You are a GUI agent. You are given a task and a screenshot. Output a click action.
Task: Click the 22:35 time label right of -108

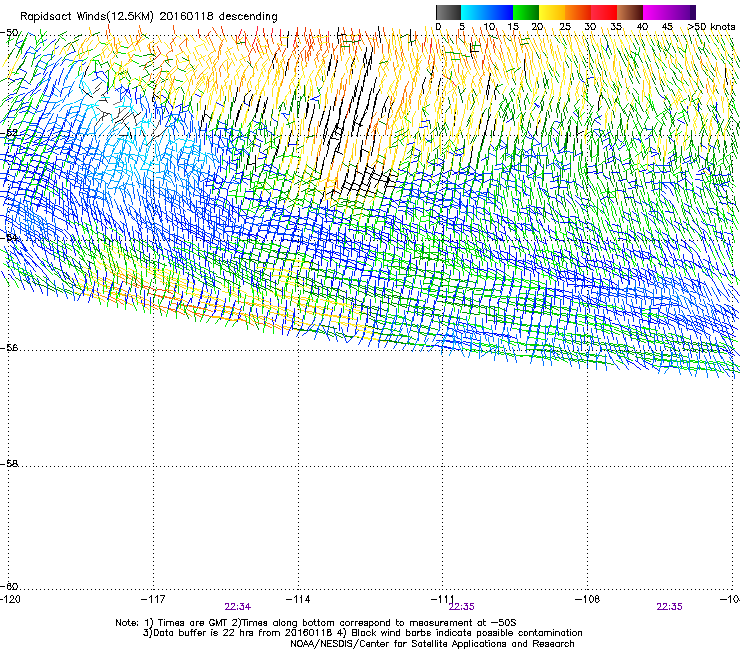coord(669,607)
